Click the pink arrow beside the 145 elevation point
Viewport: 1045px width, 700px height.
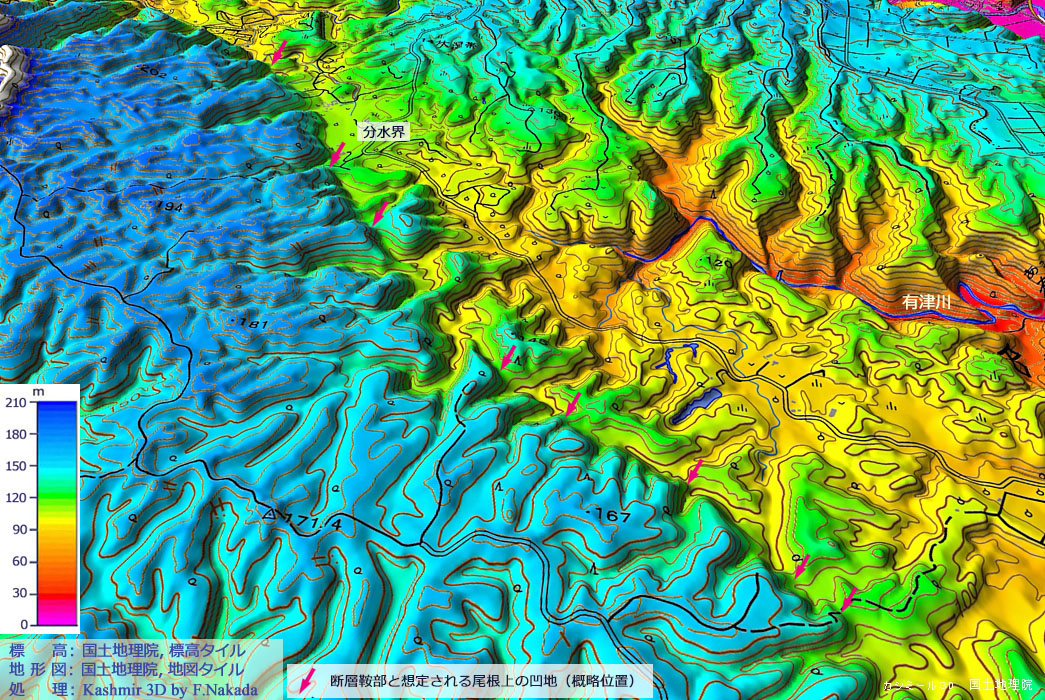[x=509, y=356]
